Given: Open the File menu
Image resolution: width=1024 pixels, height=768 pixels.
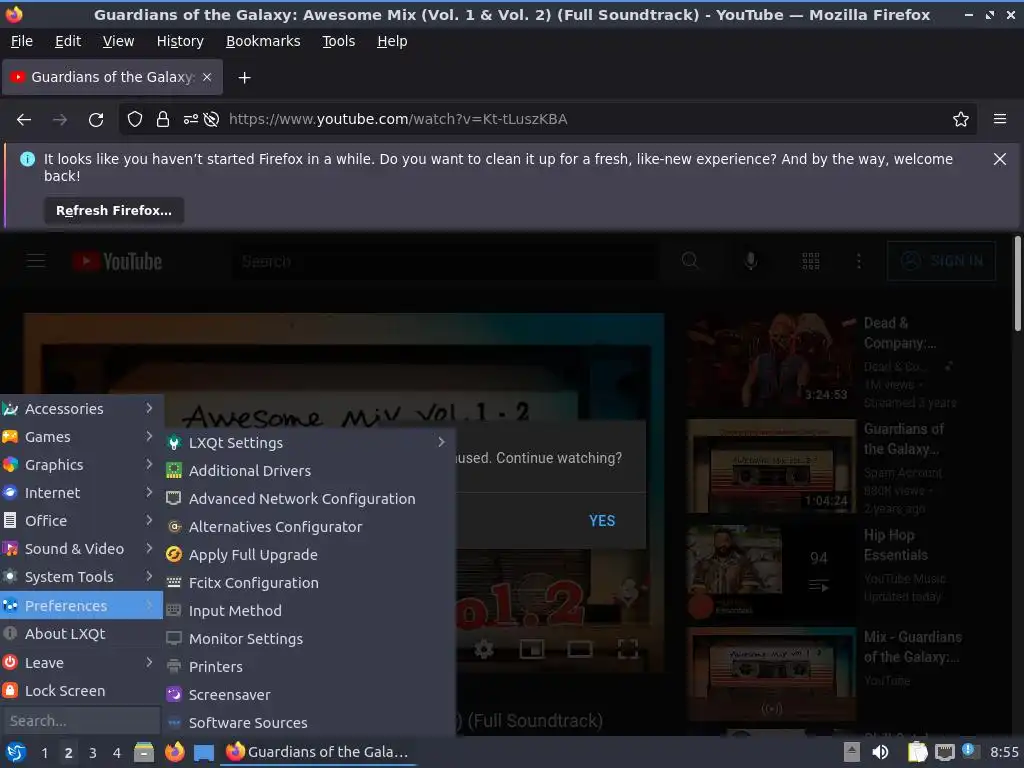Looking at the screenshot, I should 22,41.
